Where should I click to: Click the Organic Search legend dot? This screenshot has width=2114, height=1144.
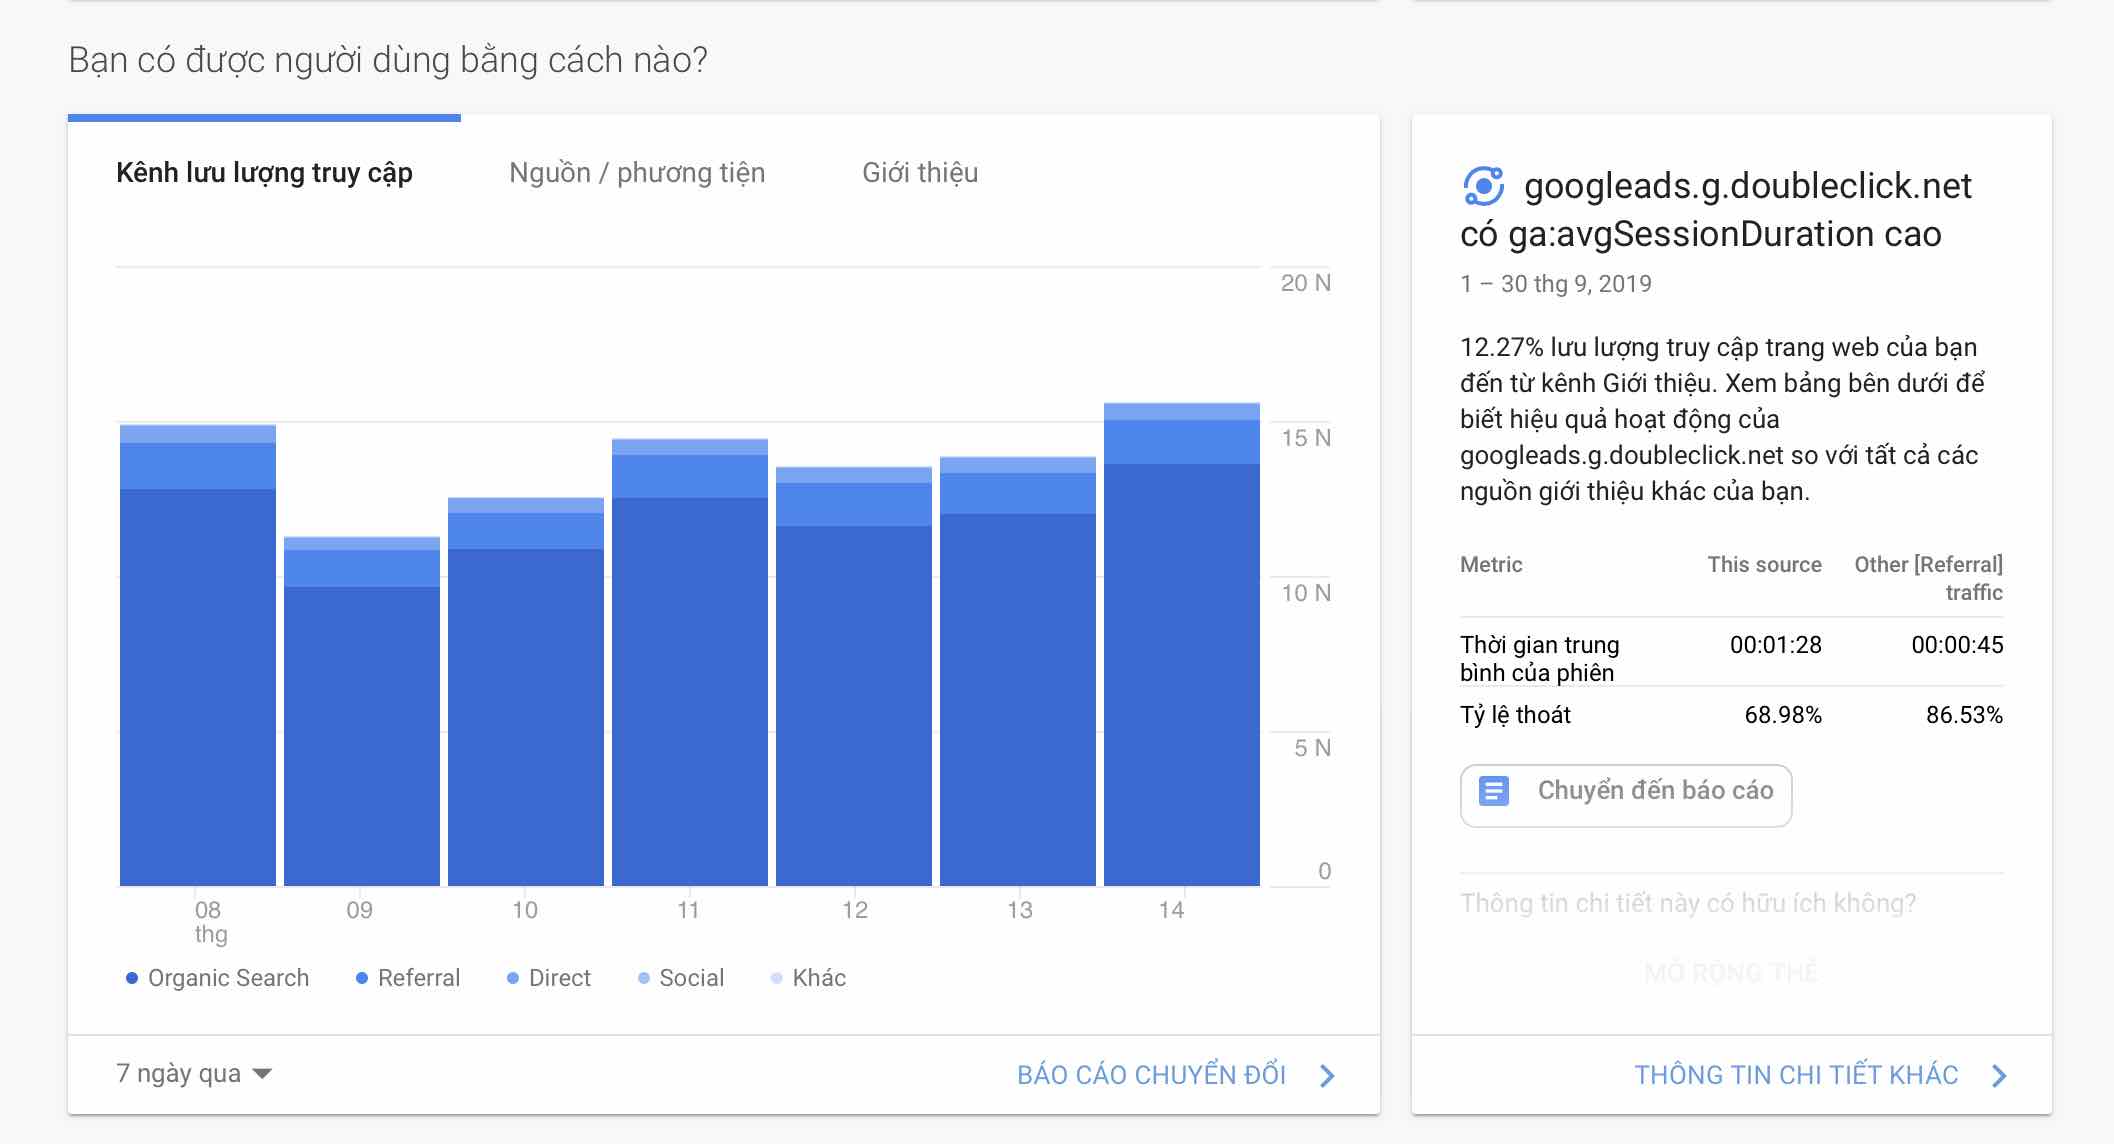[x=131, y=978]
